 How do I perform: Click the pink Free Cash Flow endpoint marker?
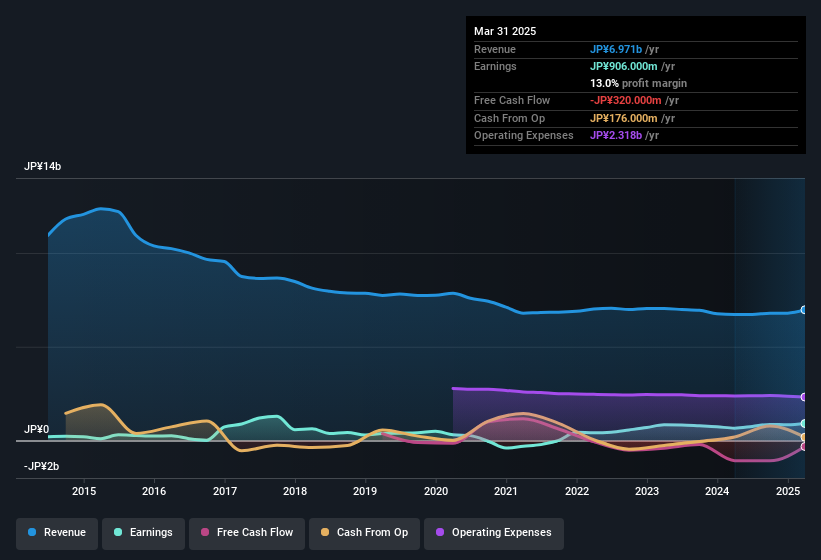pyautogui.click(x=804, y=446)
